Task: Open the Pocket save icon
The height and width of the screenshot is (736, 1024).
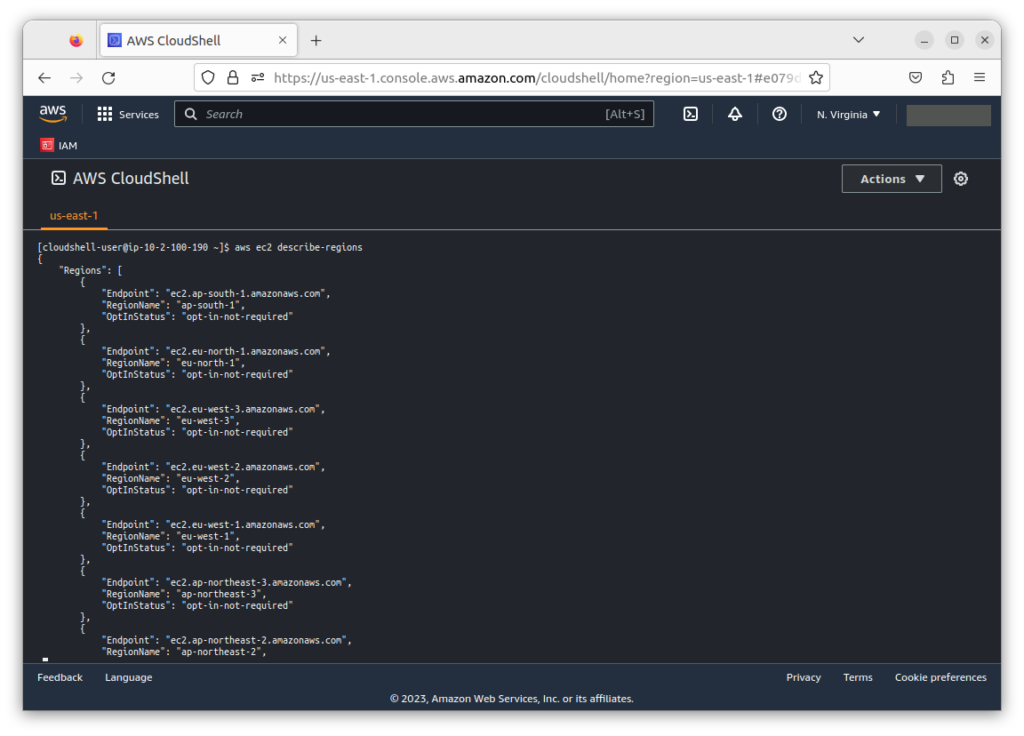Action: pyautogui.click(x=916, y=78)
